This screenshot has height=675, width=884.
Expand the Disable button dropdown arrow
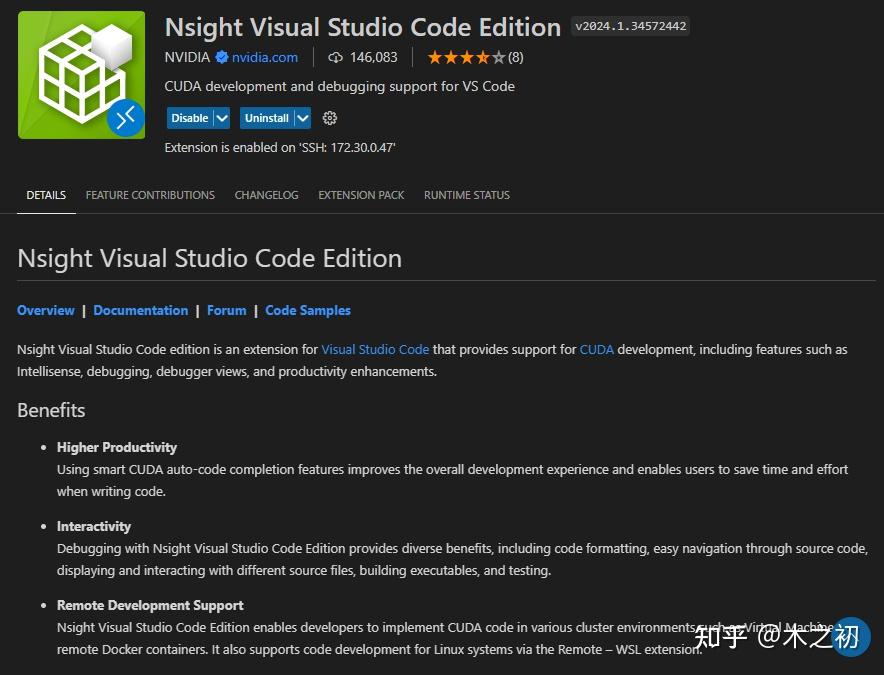(222, 118)
